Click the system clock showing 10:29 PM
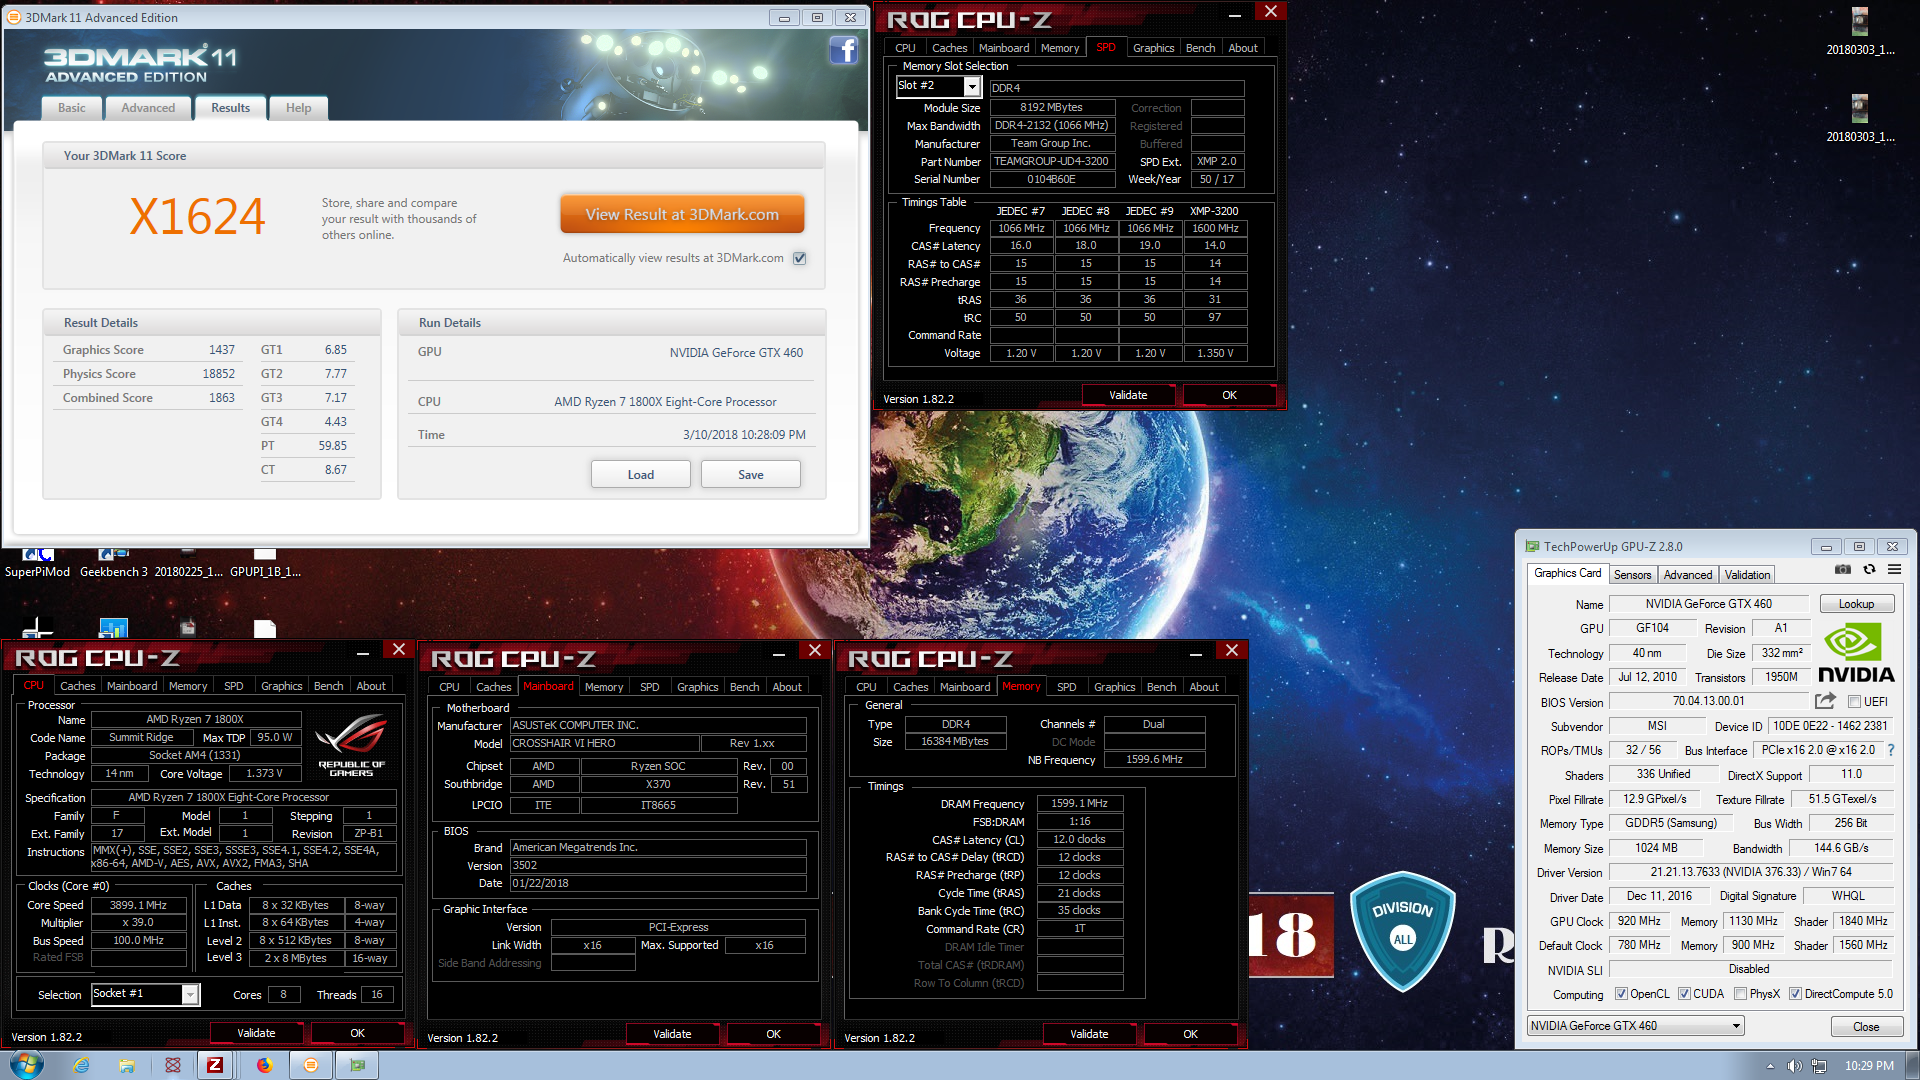This screenshot has height=1080, width=1920. click(1869, 1066)
